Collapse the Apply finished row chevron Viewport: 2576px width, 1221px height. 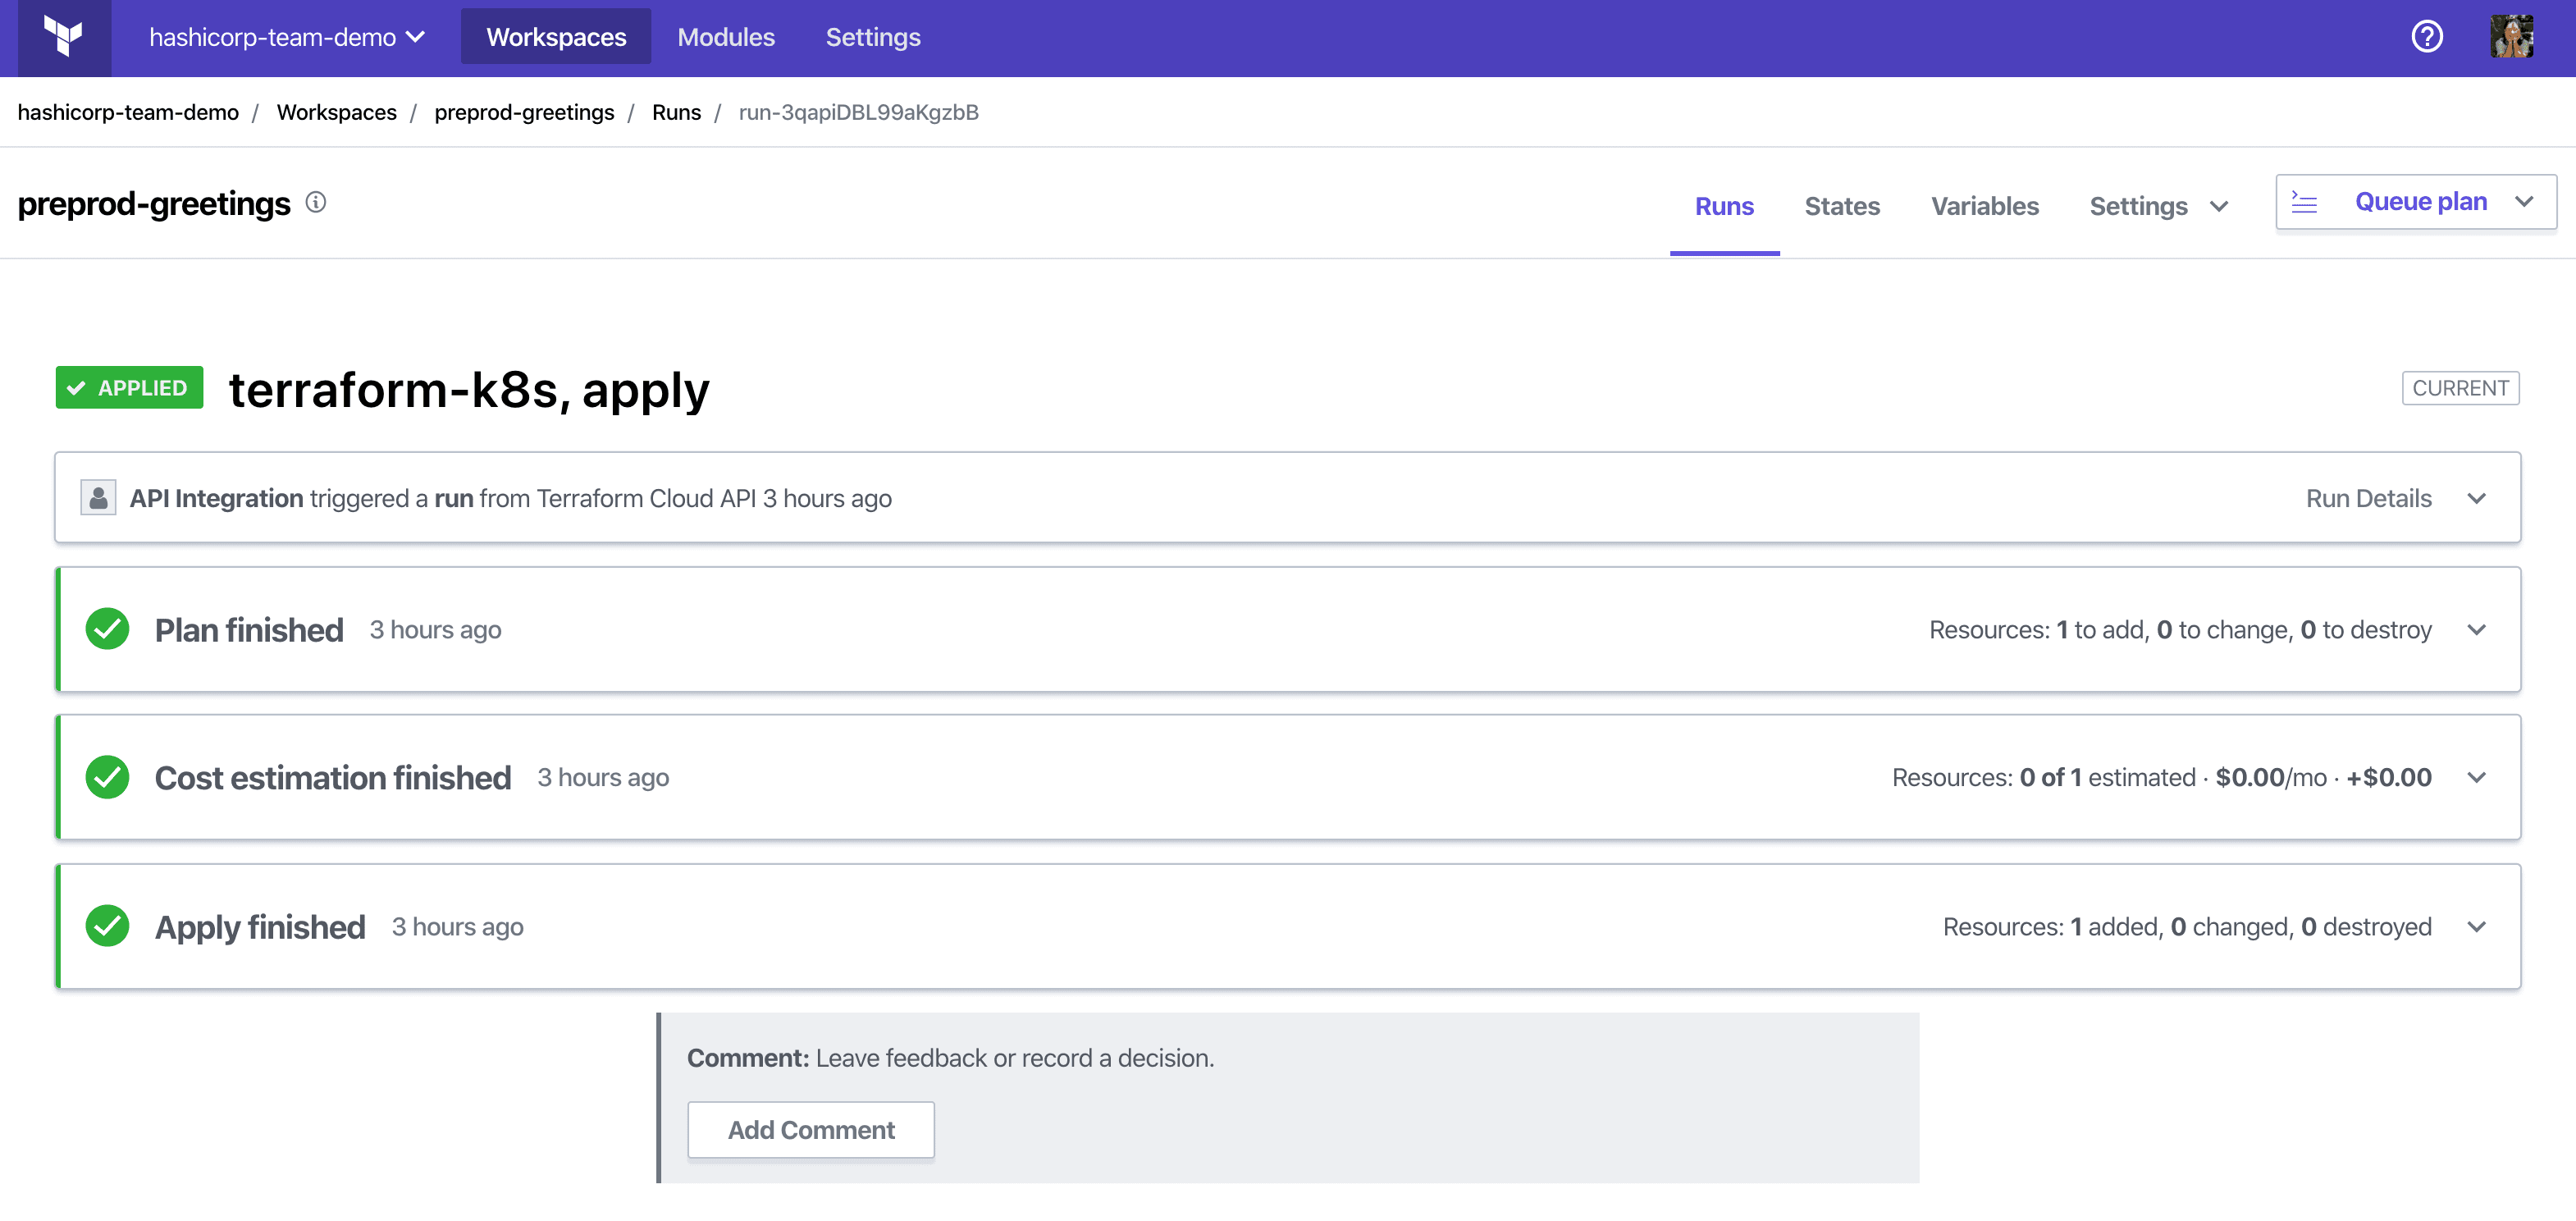pos(2477,926)
